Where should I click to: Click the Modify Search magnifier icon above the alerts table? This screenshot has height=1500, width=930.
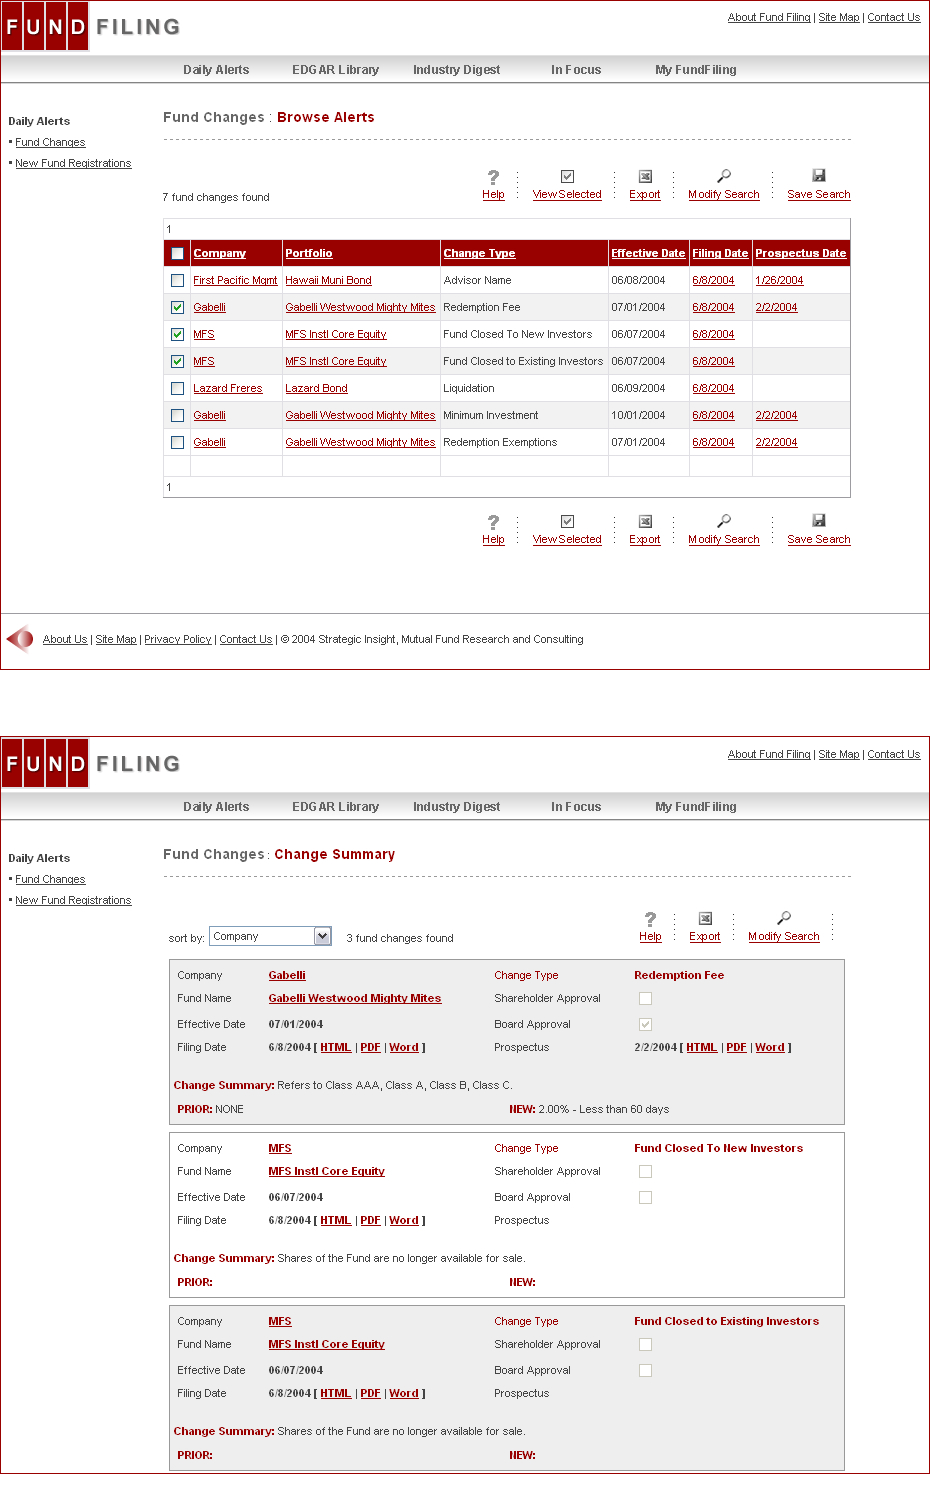click(724, 176)
